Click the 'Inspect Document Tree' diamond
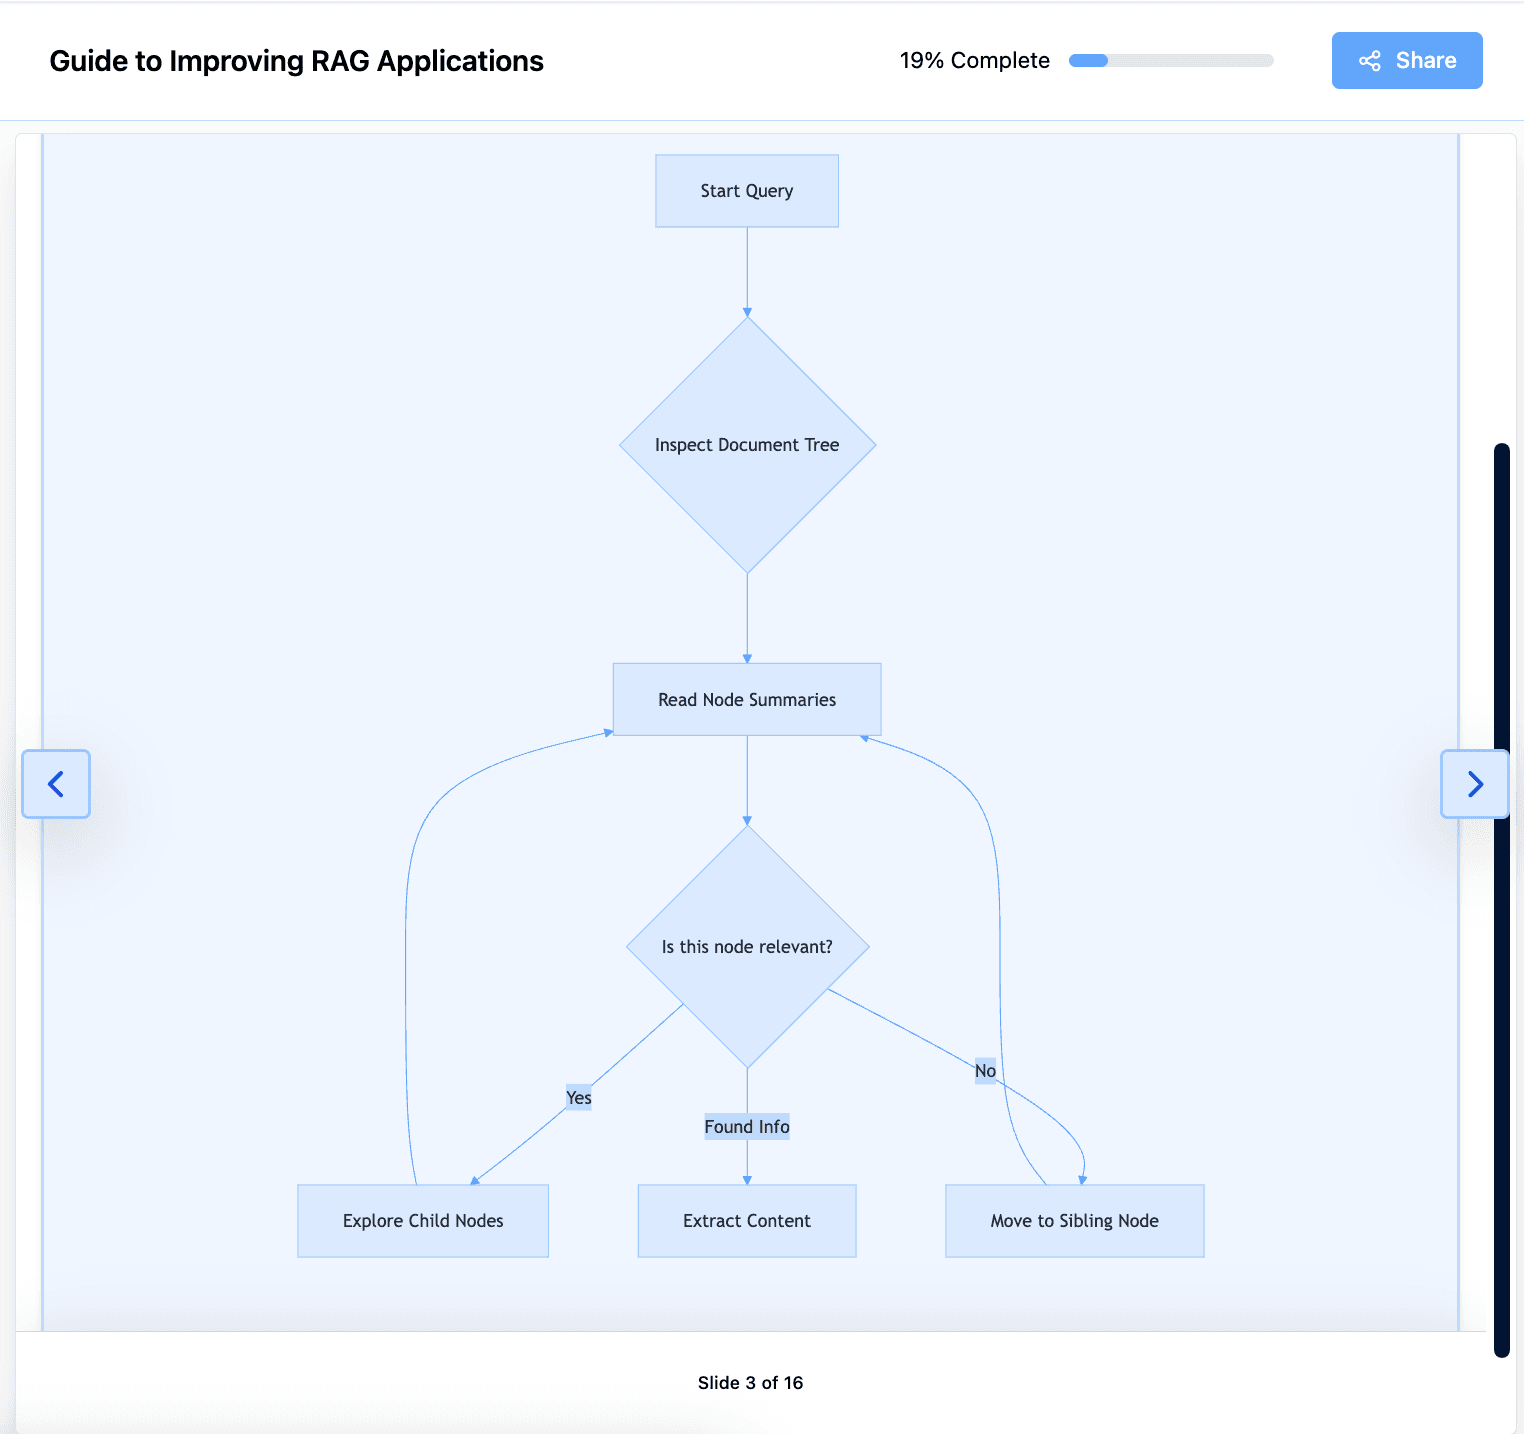This screenshot has height=1434, width=1524. 747,444
